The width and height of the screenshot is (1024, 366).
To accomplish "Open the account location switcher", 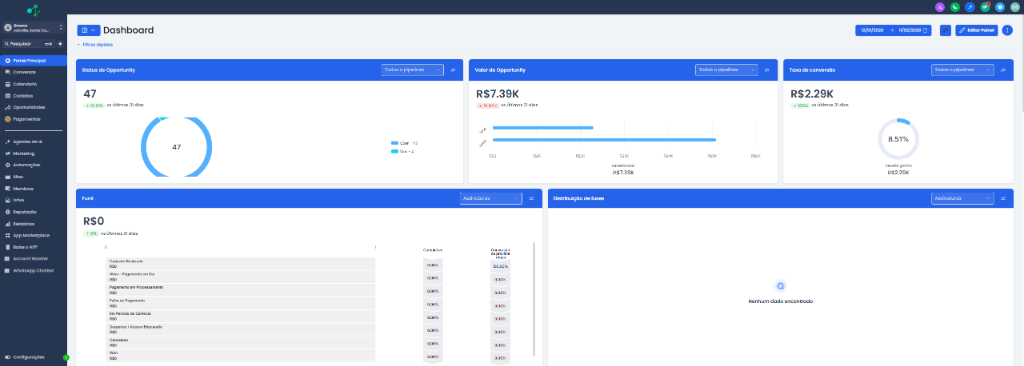I will pos(33,28).
